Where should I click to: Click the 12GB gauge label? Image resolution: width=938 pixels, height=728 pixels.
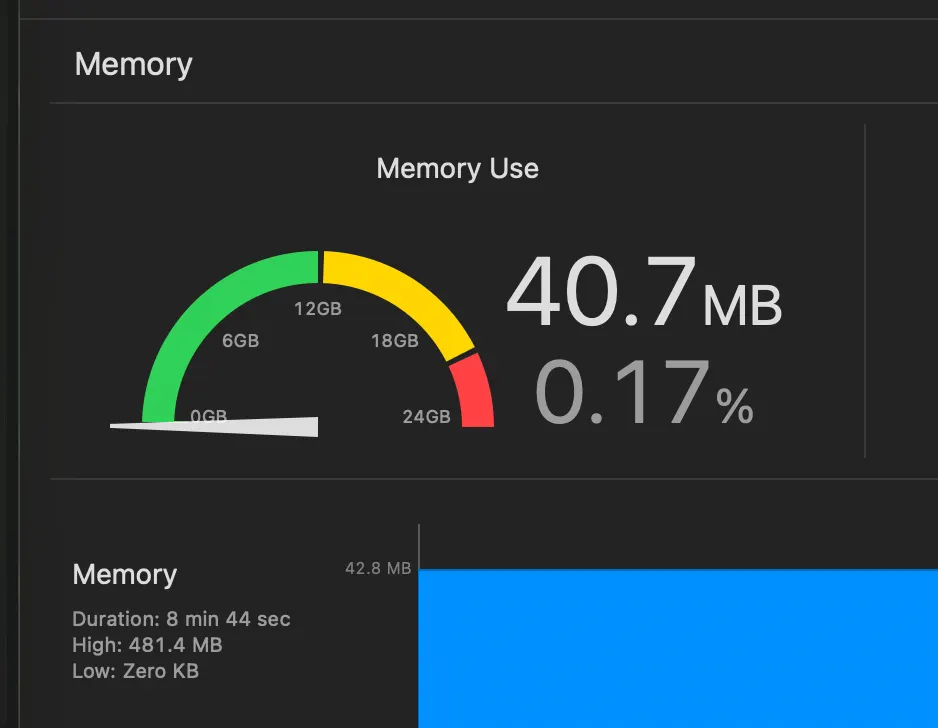(318, 309)
